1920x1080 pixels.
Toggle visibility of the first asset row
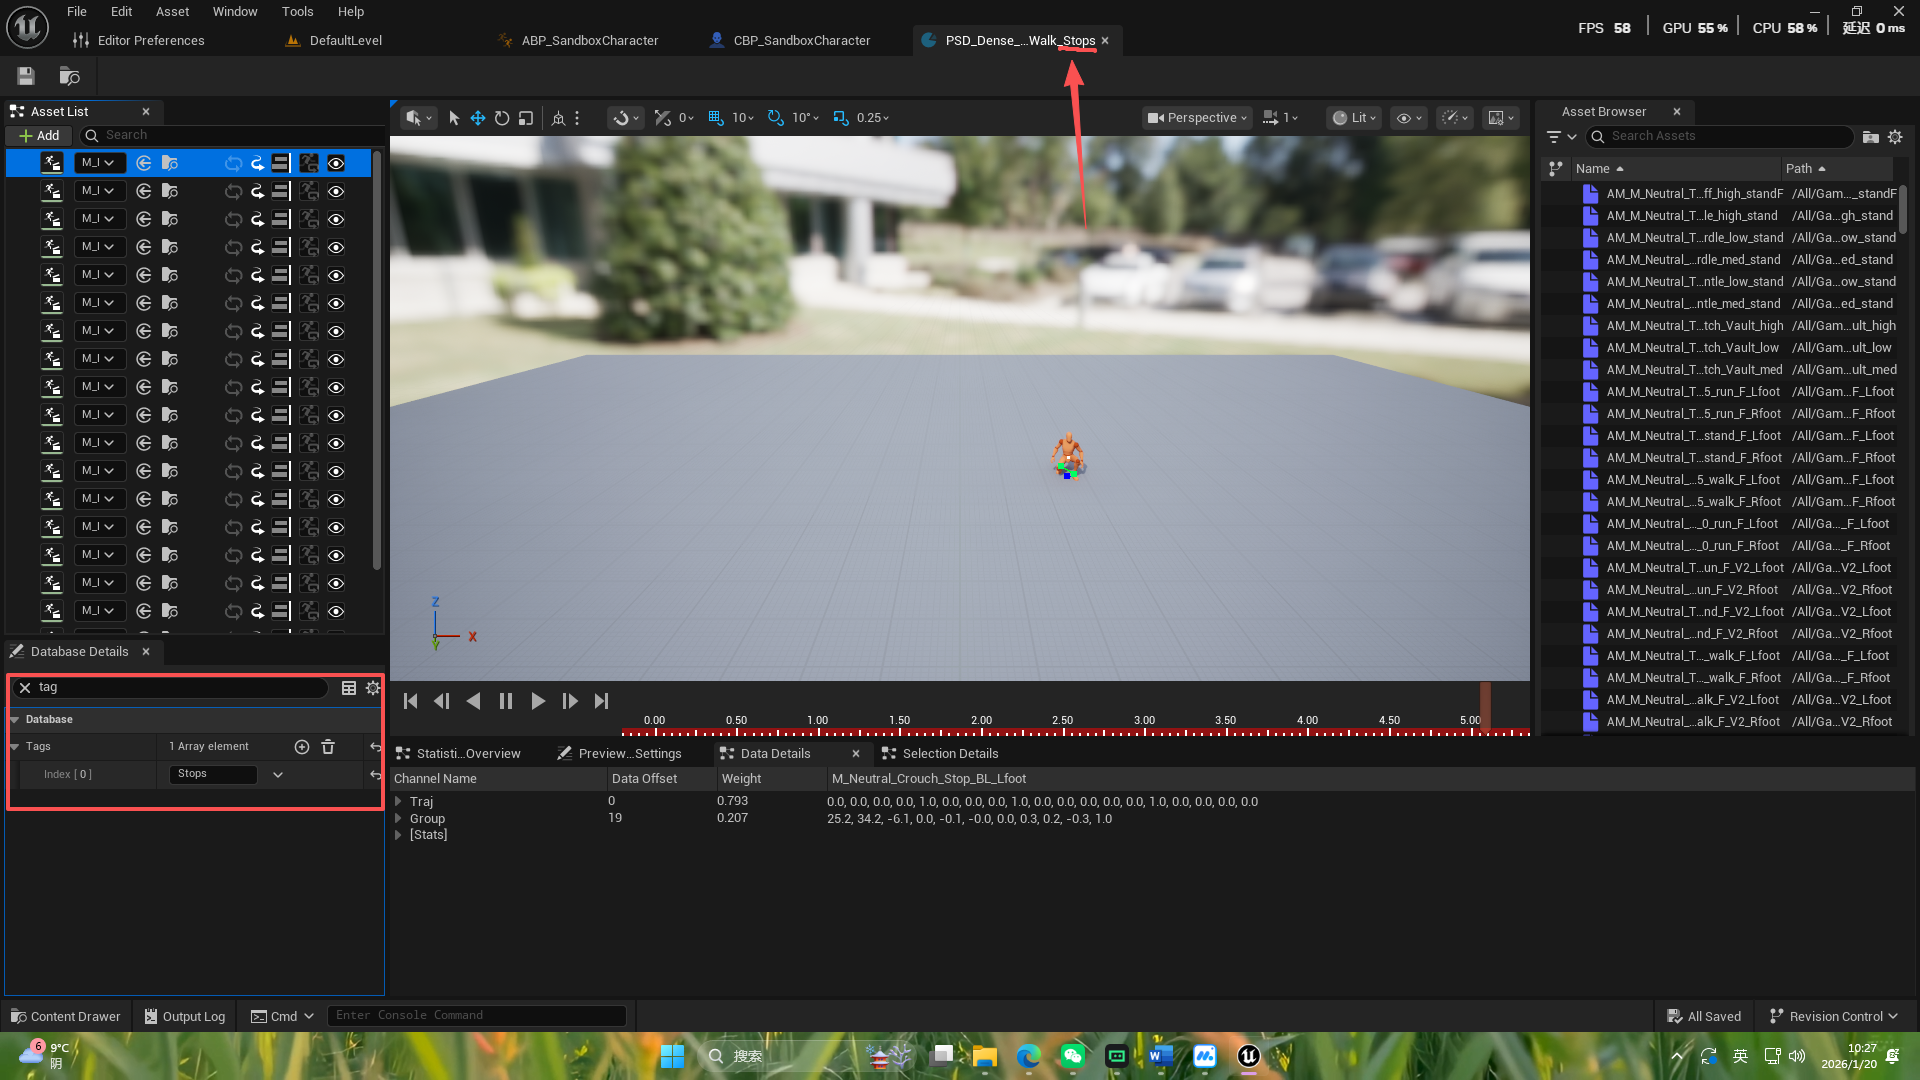(336, 163)
